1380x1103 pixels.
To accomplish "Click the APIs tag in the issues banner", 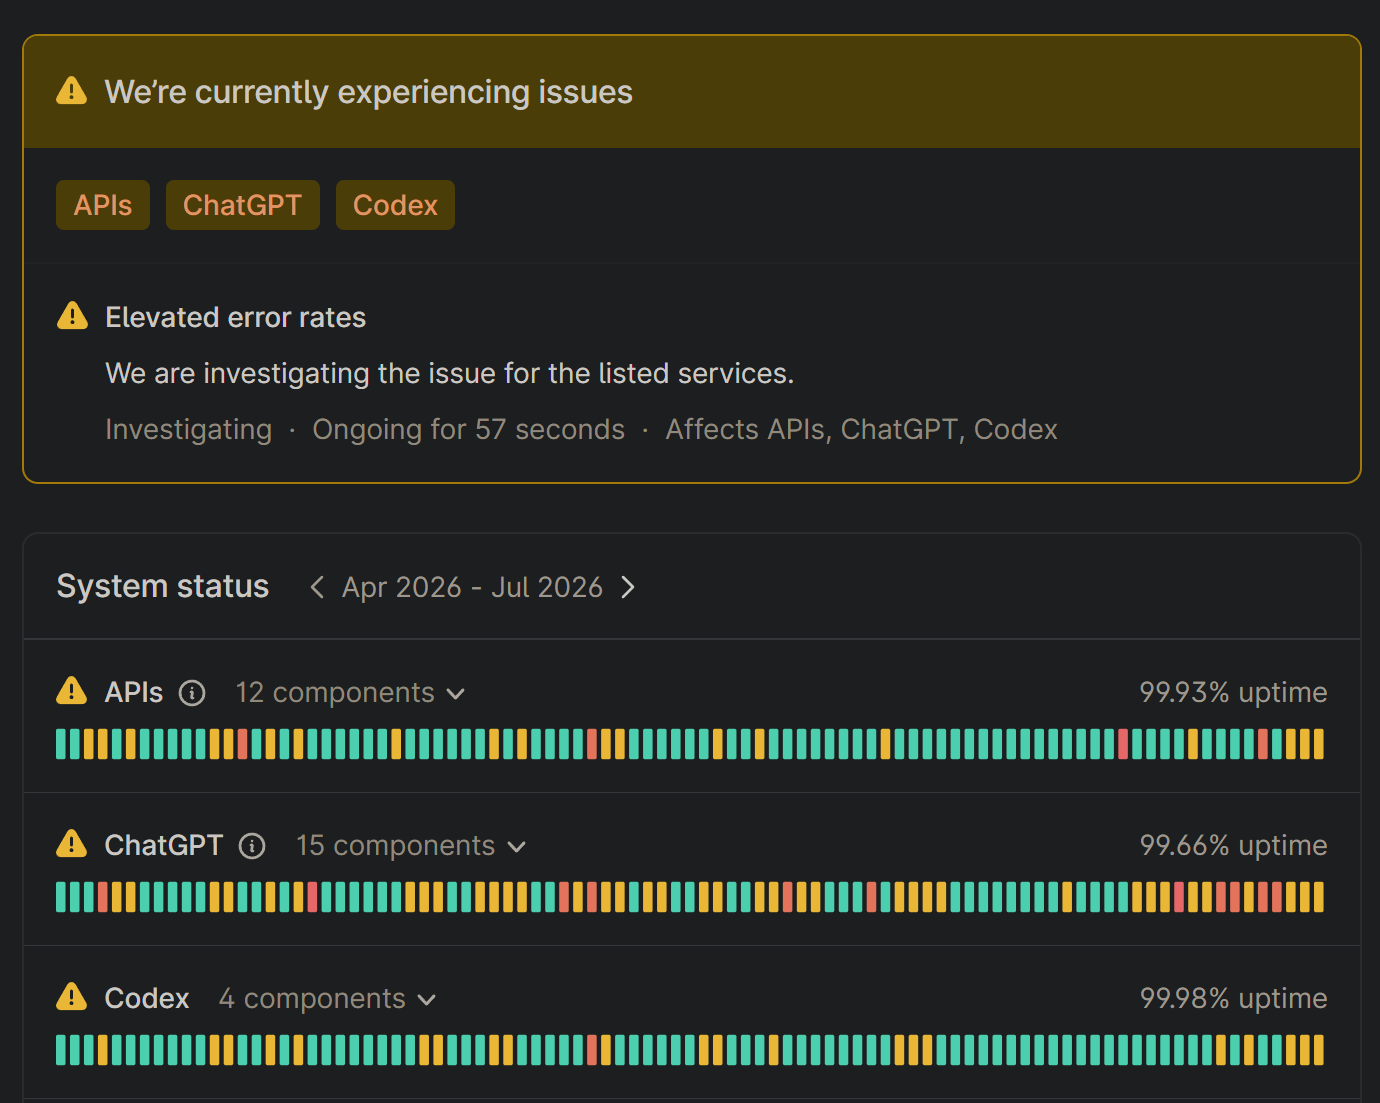I will pyautogui.click(x=103, y=205).
